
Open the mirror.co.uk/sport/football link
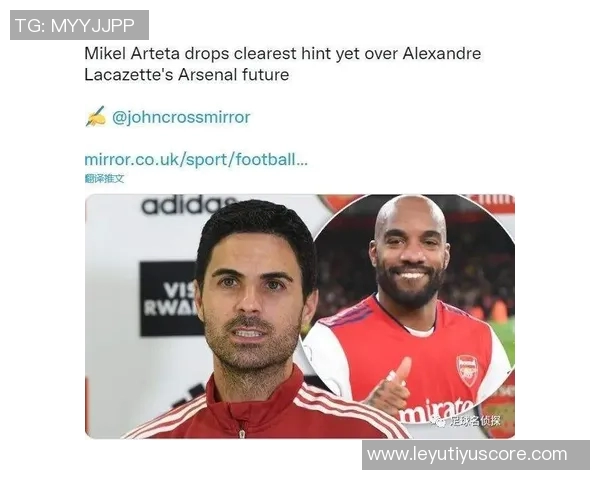pos(196,159)
